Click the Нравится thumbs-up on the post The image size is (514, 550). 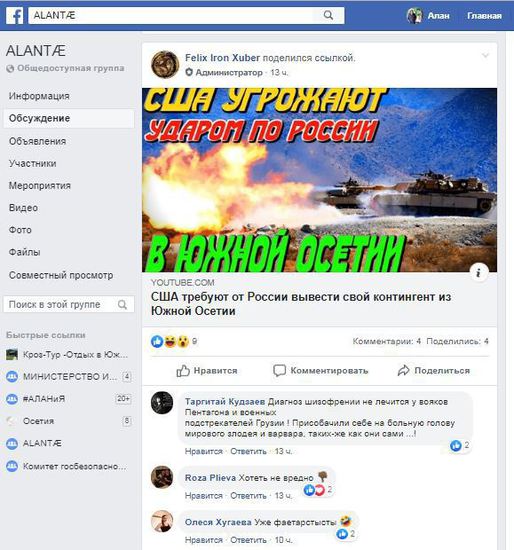tap(207, 371)
